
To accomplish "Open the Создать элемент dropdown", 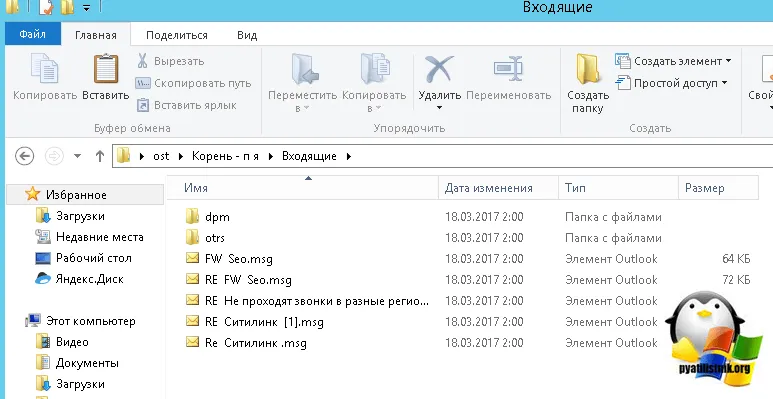I will point(673,61).
